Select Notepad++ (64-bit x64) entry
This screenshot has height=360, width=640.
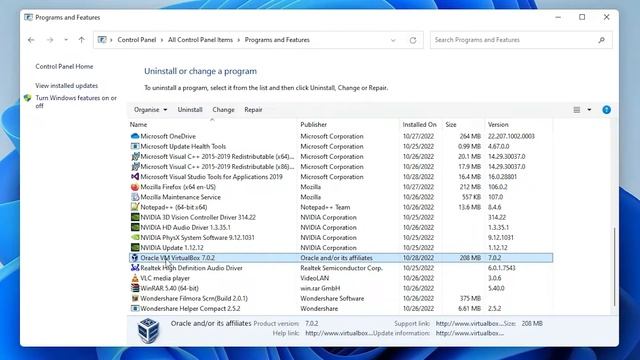coord(174,207)
